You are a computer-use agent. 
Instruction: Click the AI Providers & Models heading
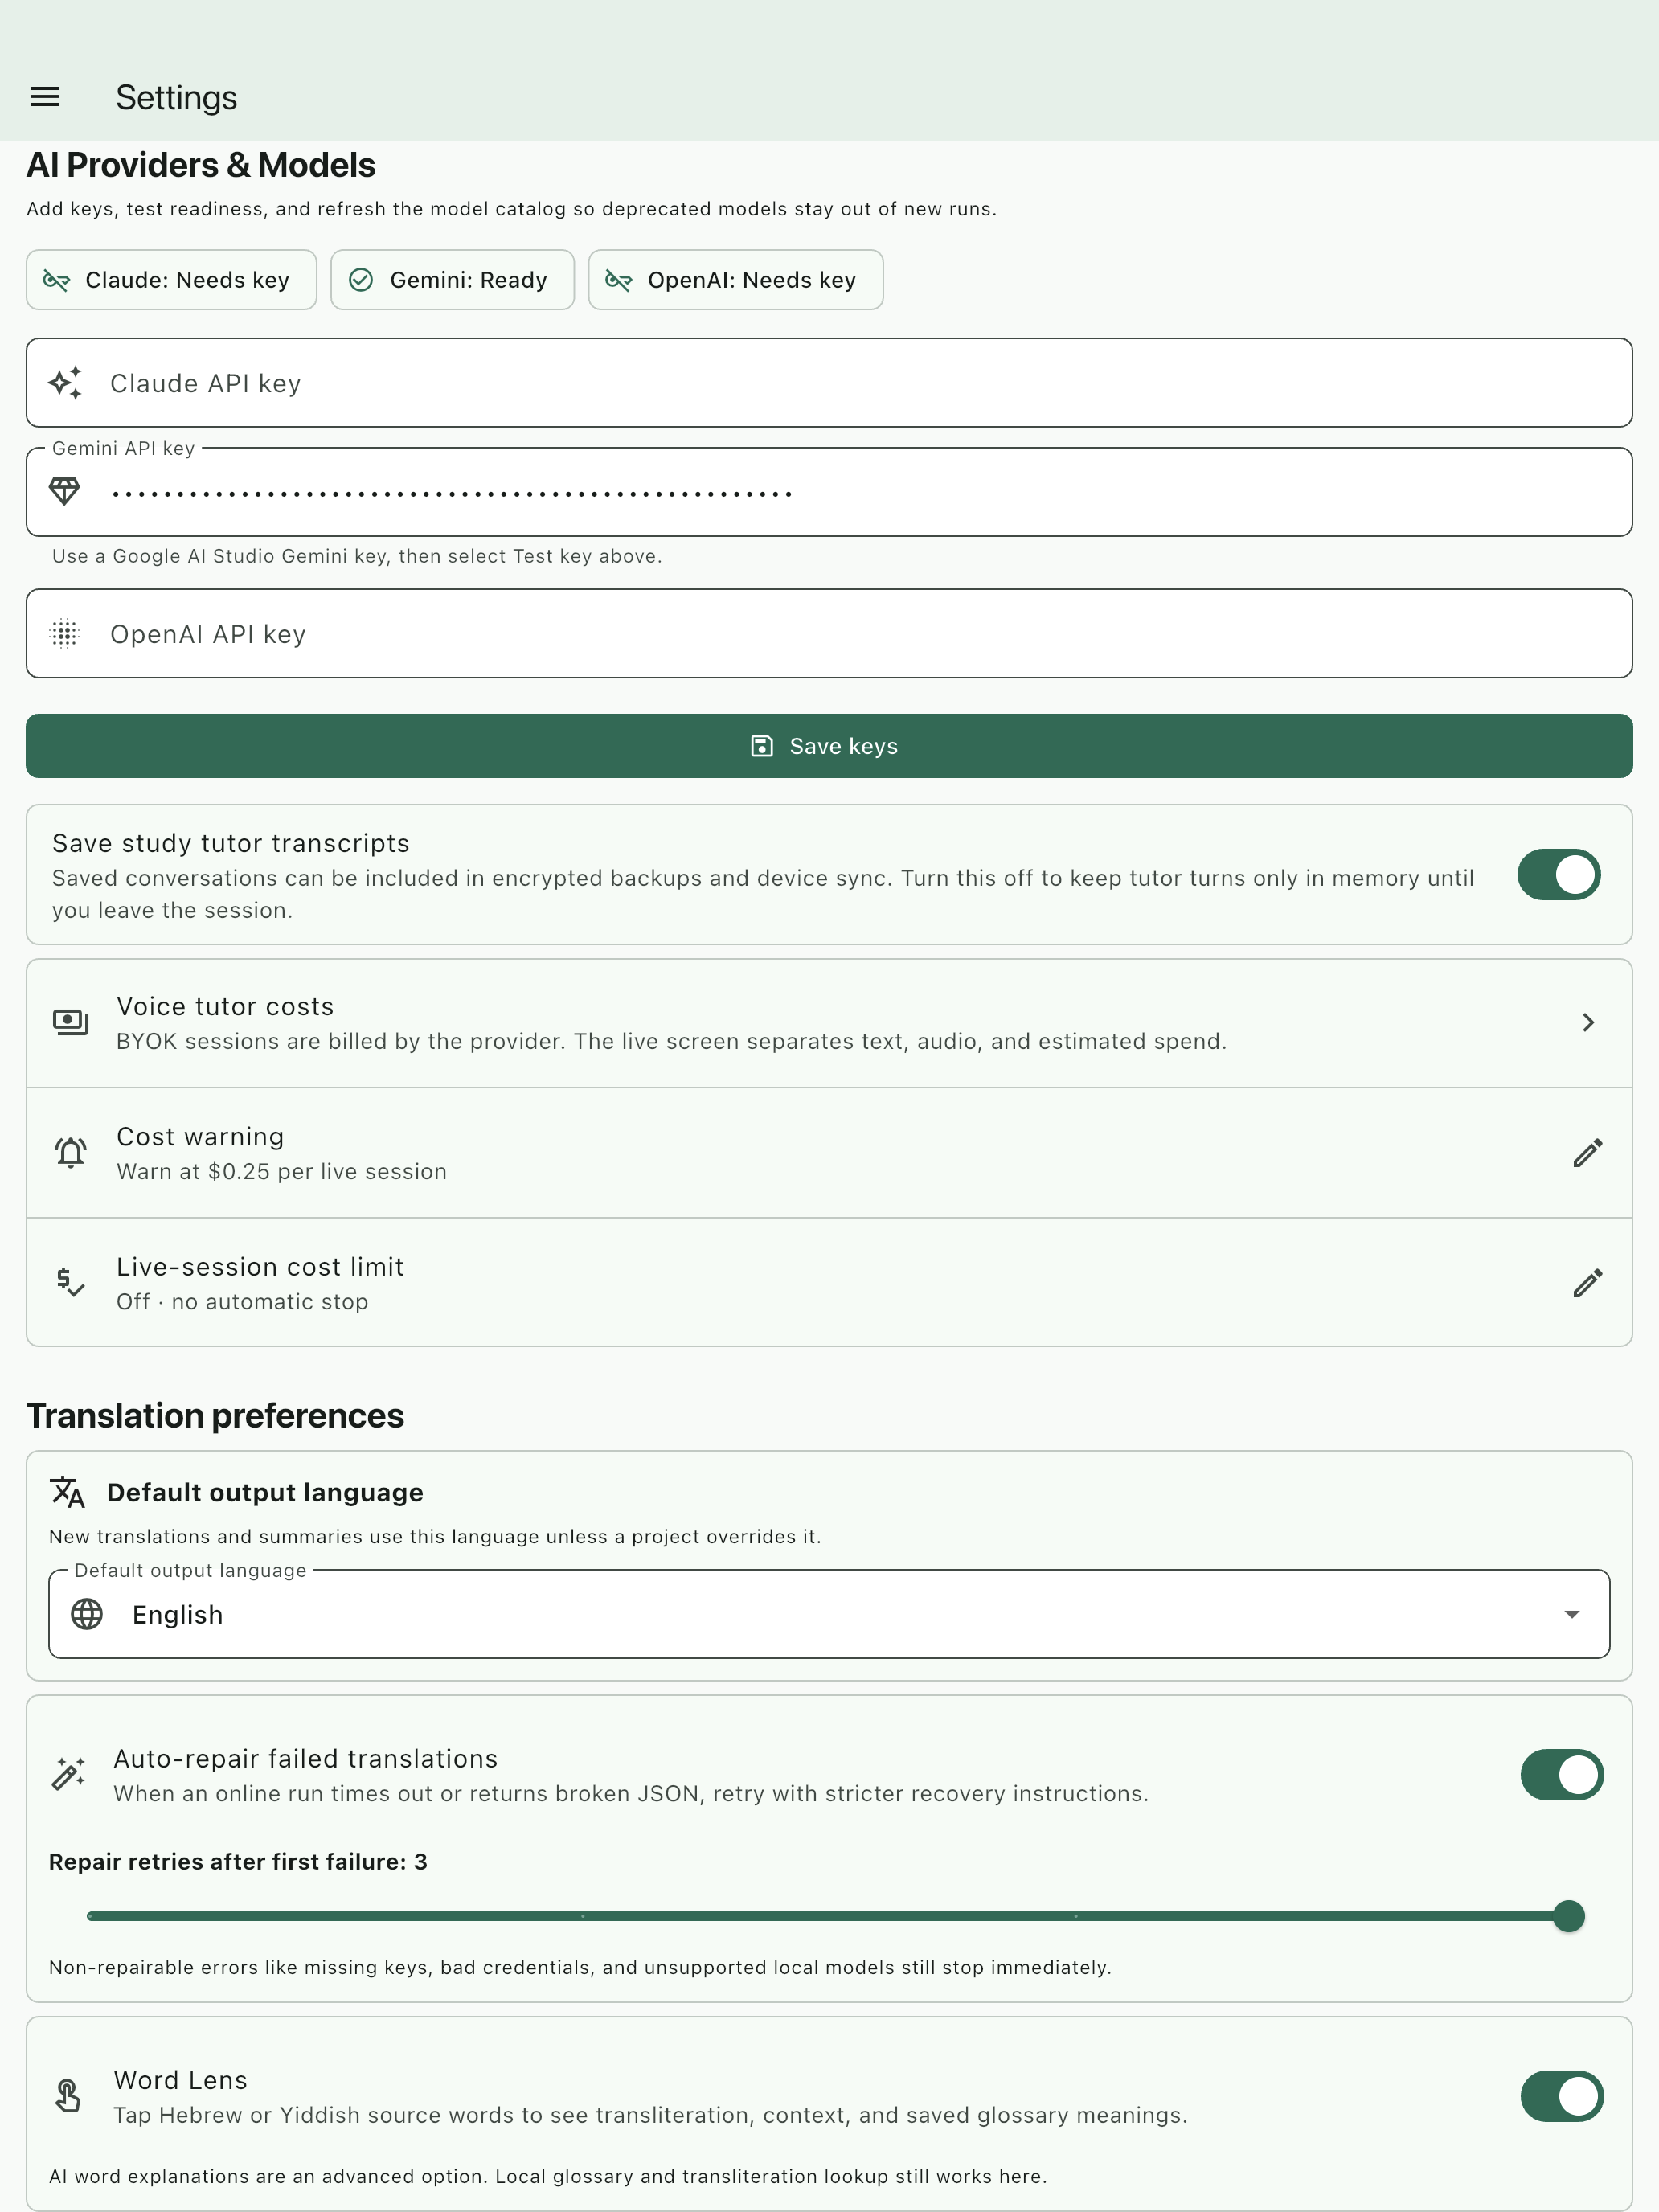click(201, 165)
